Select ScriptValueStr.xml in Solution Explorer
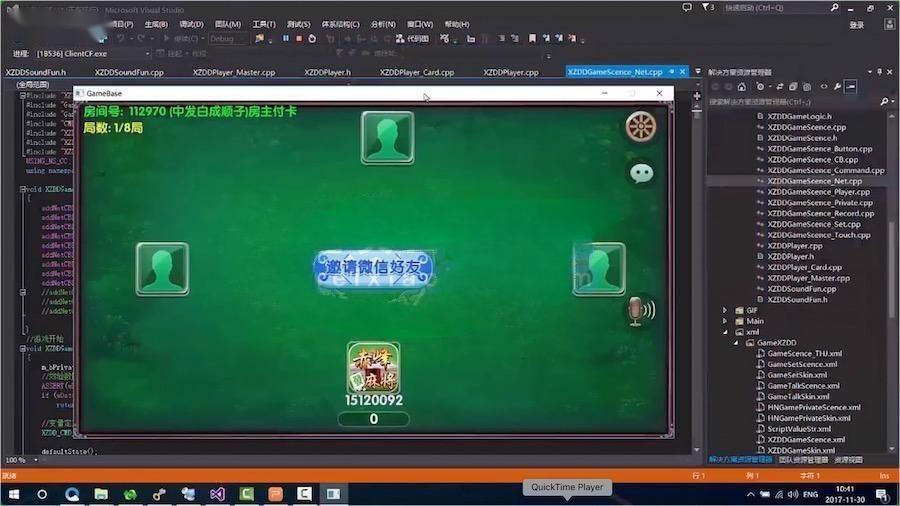 pyautogui.click(x=799, y=429)
